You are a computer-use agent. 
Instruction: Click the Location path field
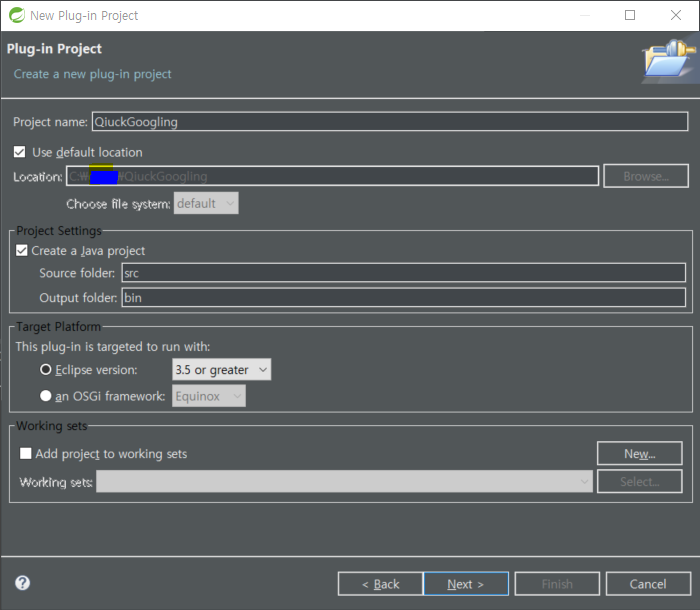(333, 176)
